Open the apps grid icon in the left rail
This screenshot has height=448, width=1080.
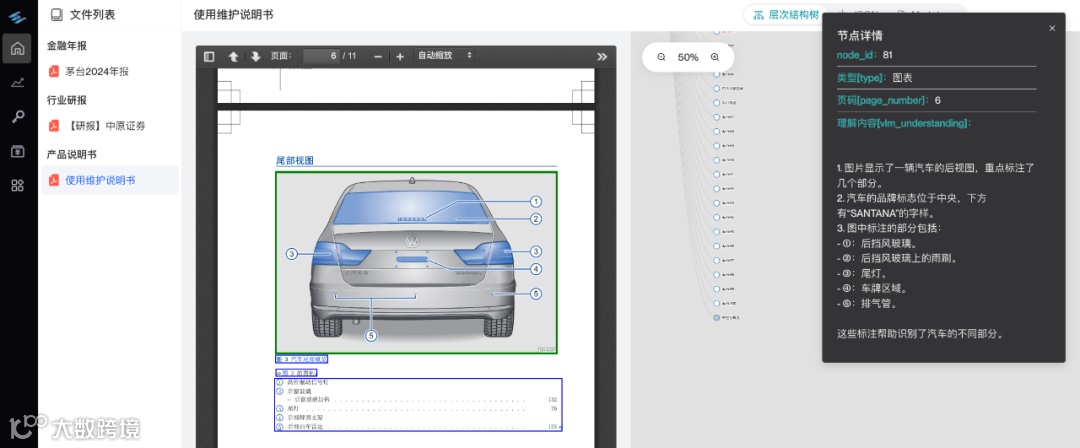pos(17,185)
